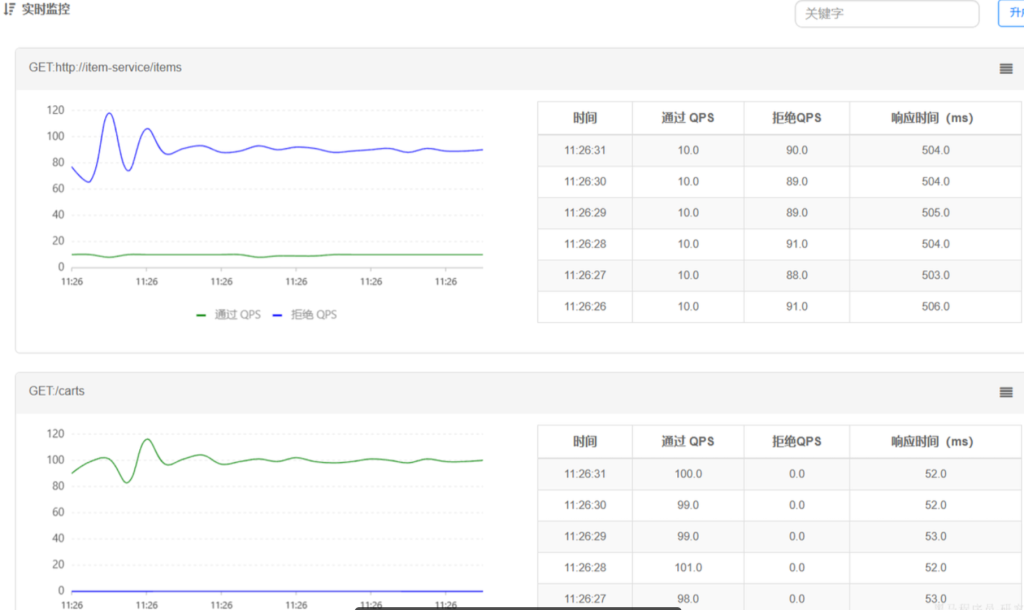Click the 实时监控 page heading text
This screenshot has height=610, width=1024.
point(46,9)
